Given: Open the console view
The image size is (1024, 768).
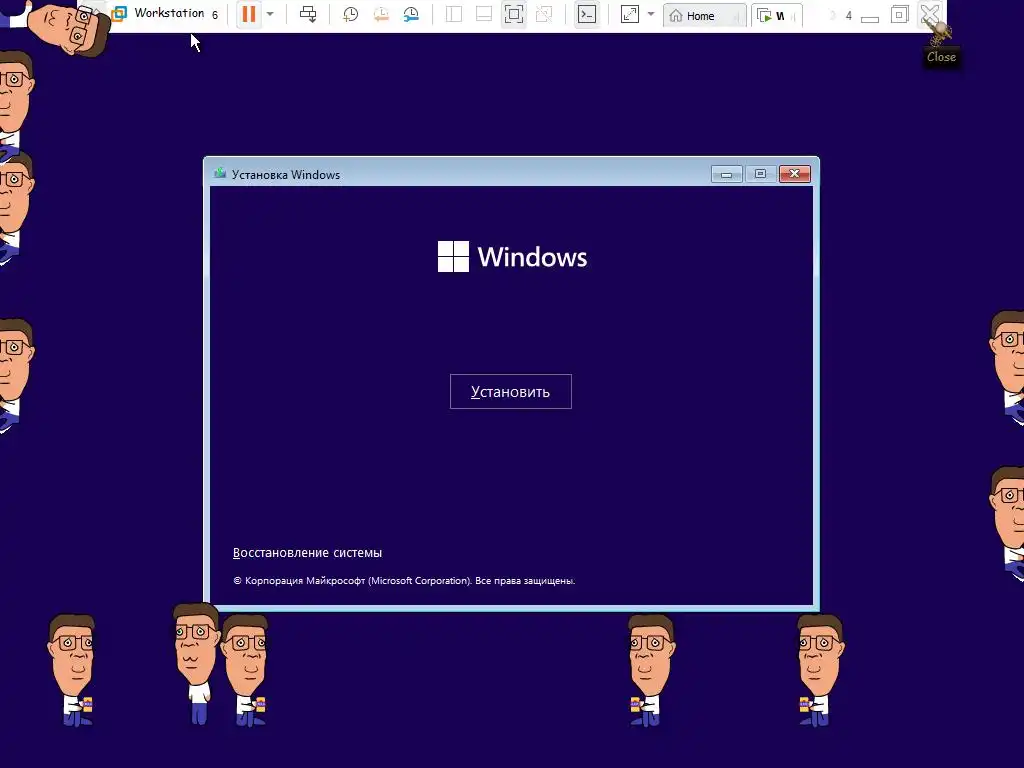Looking at the screenshot, I should click(x=586, y=14).
